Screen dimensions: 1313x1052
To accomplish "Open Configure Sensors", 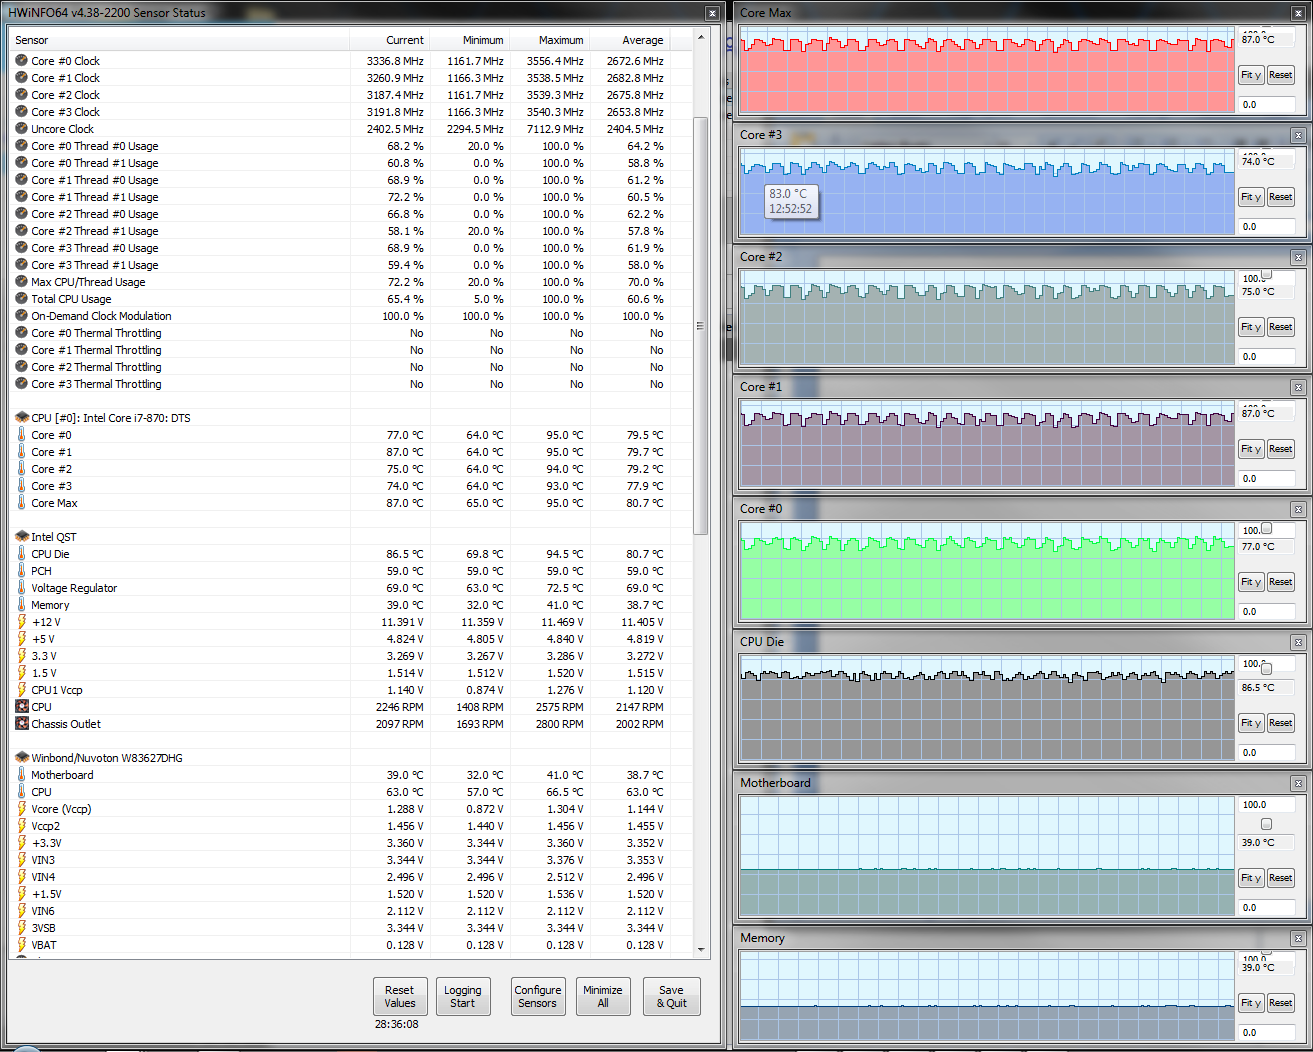I will click(538, 996).
